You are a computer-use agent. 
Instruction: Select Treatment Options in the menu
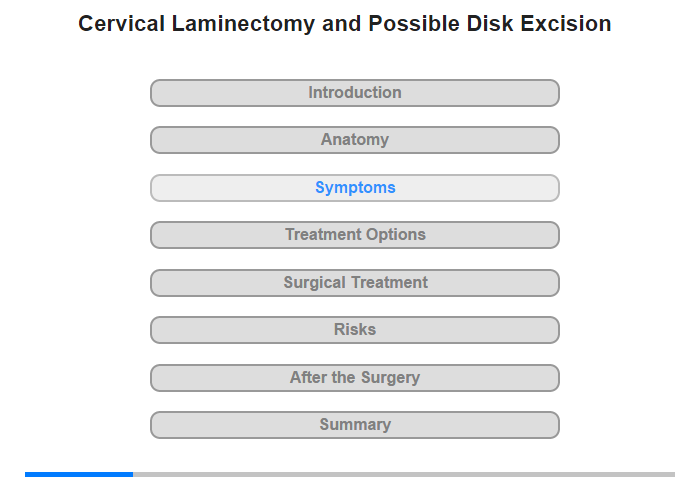coord(354,235)
